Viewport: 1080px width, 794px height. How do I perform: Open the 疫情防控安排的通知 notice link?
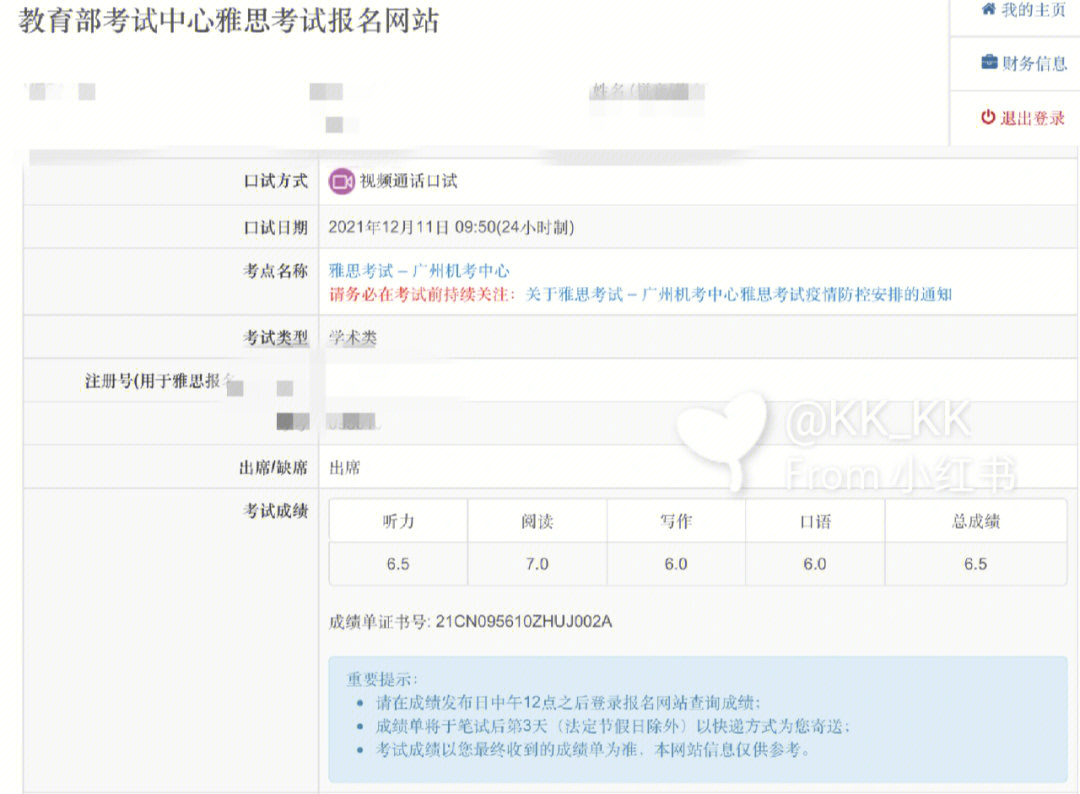pyautogui.click(x=738, y=295)
